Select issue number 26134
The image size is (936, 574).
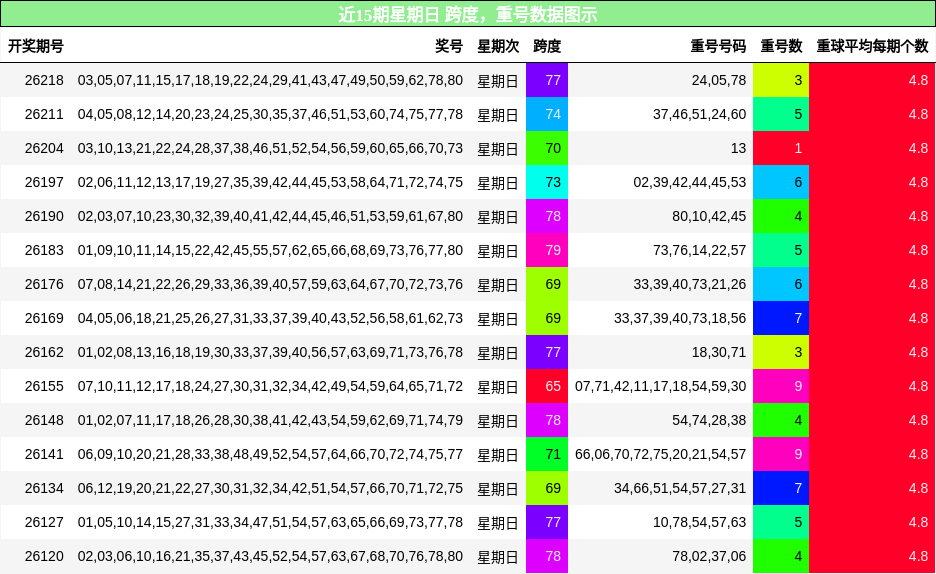(x=44, y=489)
